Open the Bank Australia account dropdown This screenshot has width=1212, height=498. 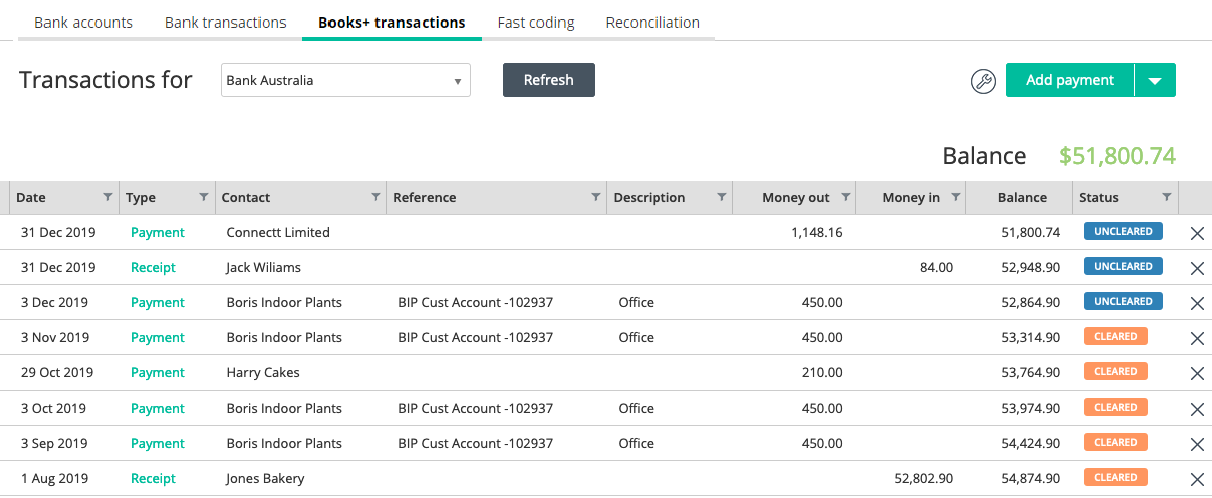(345, 81)
